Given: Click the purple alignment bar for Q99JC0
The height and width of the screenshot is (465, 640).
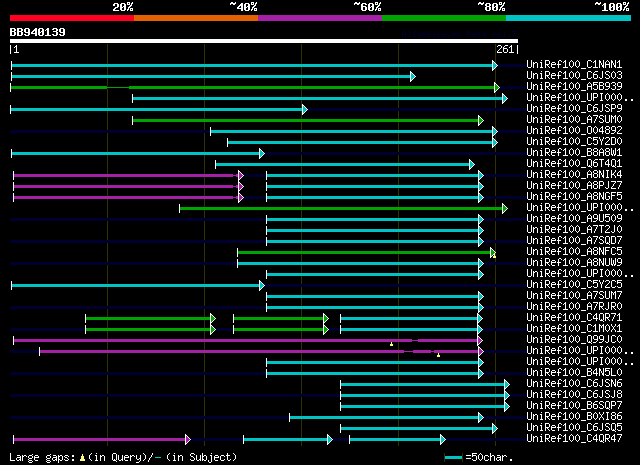Looking at the screenshot, I should point(246,340).
